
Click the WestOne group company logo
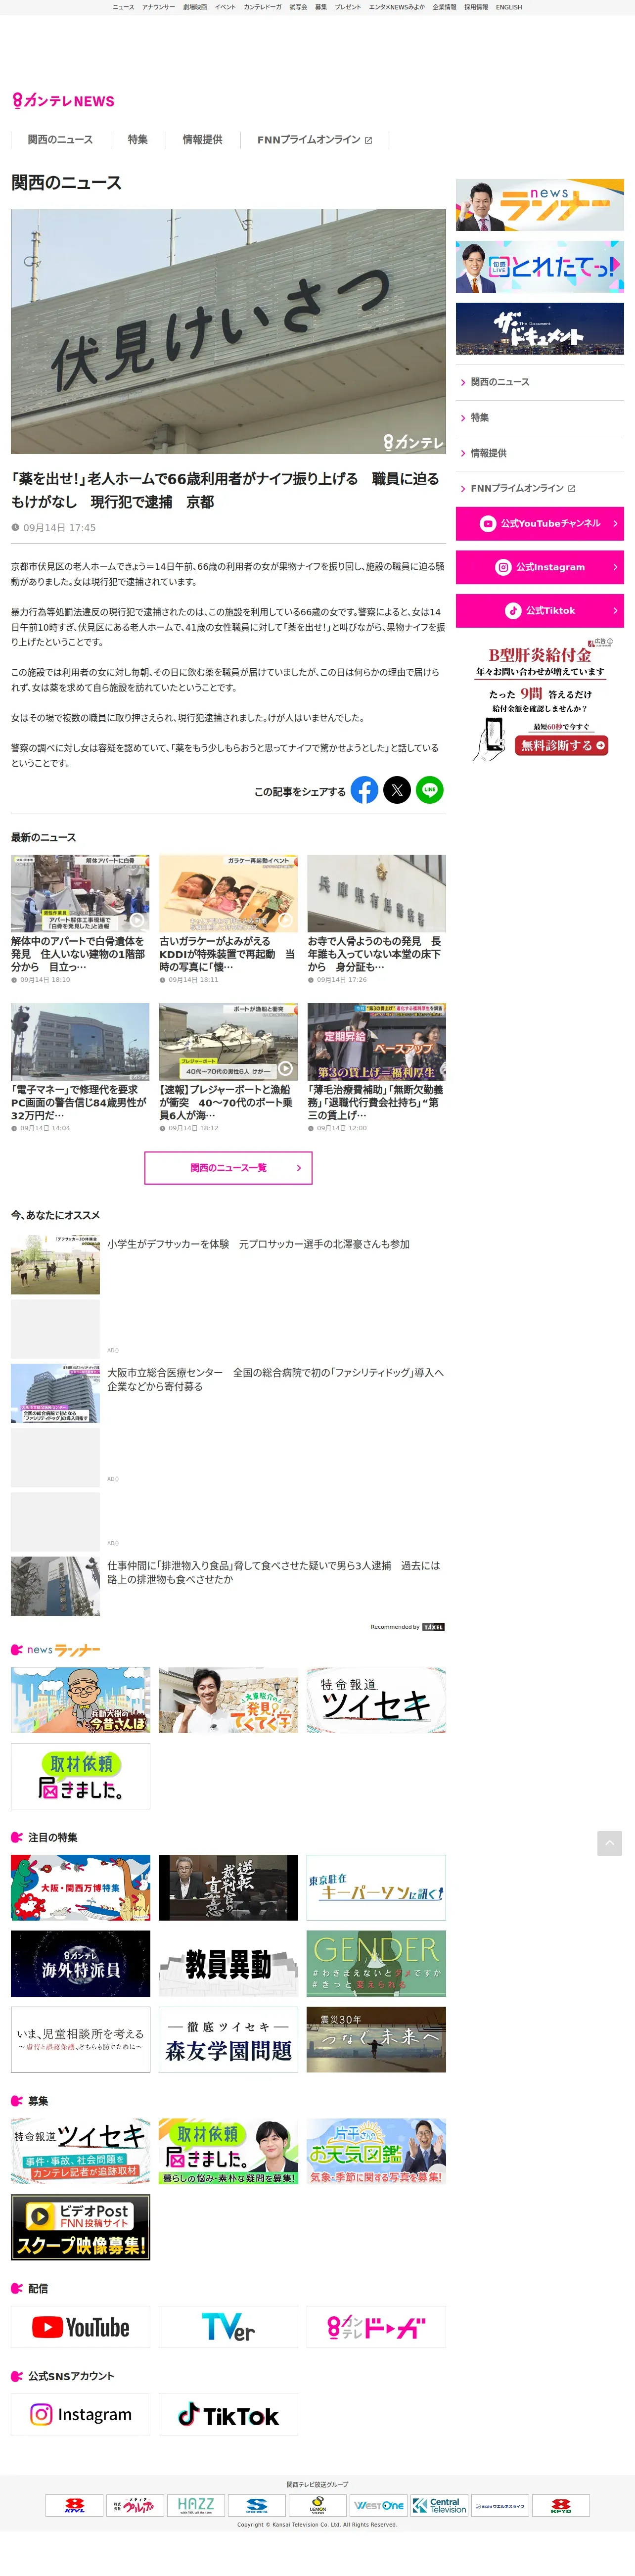point(378,2505)
